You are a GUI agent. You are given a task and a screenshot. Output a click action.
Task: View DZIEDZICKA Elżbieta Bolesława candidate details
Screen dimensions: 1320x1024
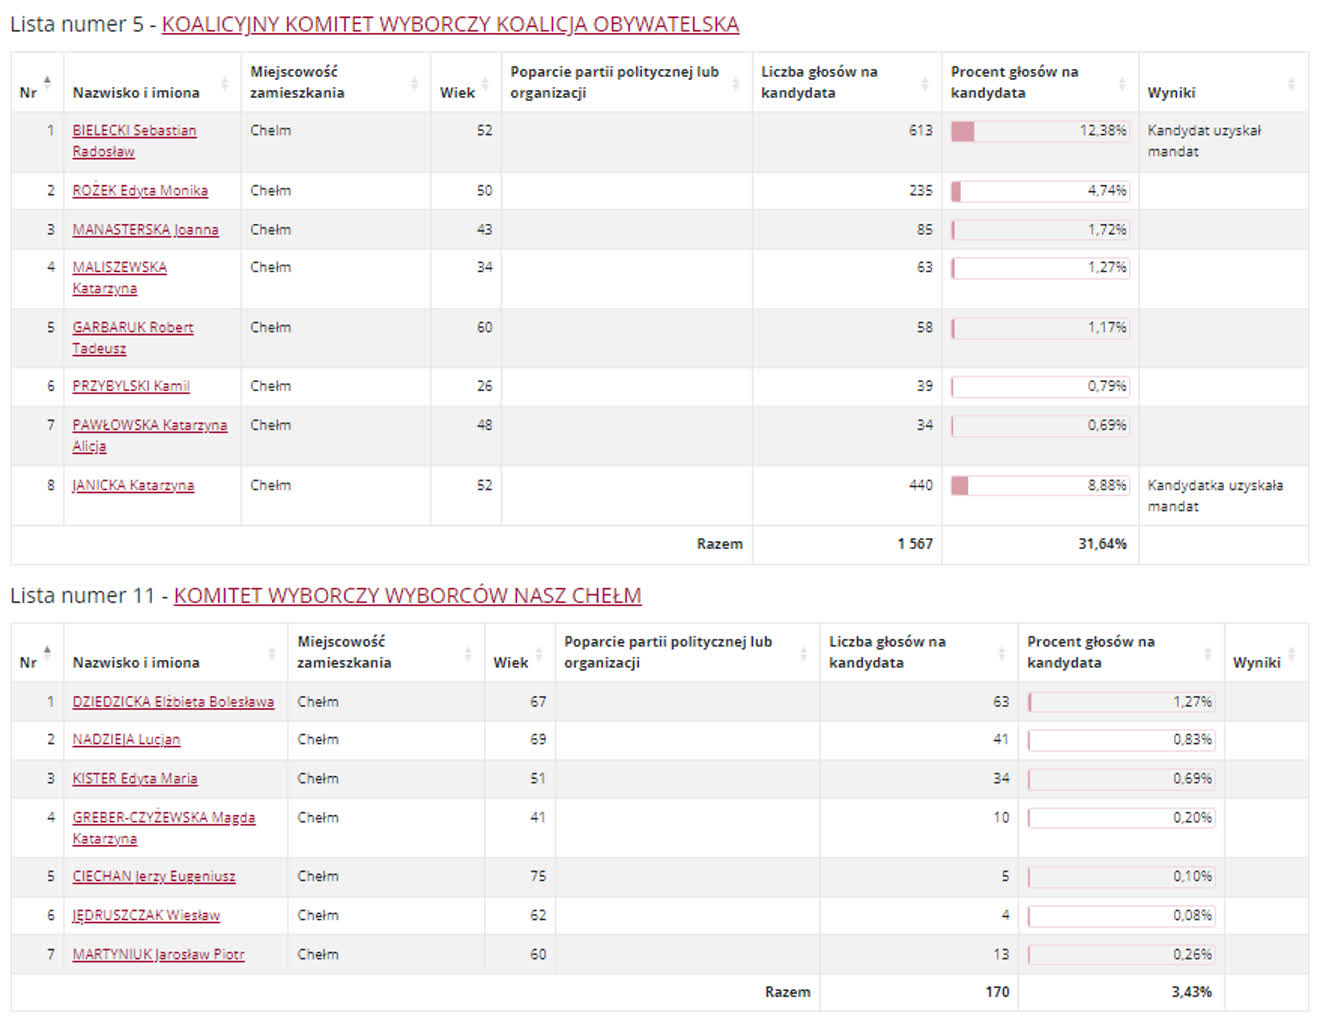173,702
